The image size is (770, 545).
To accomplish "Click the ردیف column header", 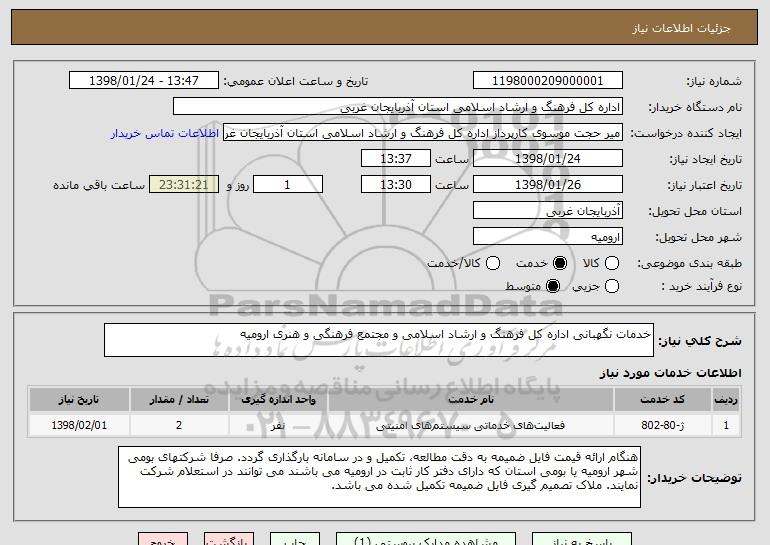I will click(x=726, y=400).
